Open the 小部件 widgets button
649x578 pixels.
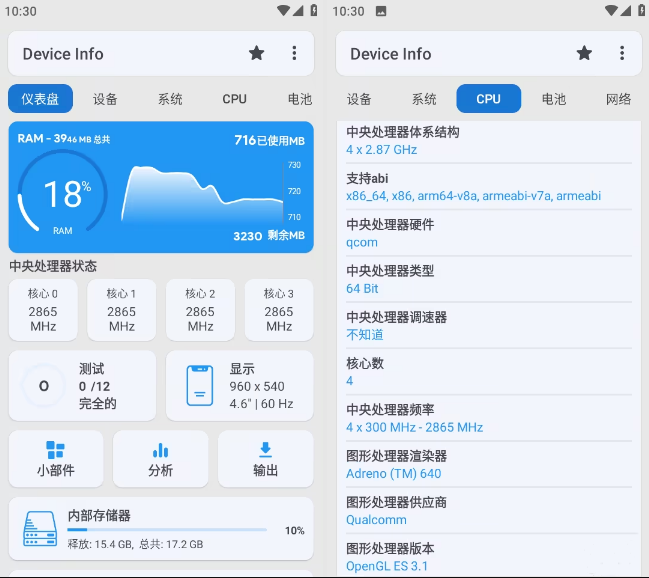[56, 458]
